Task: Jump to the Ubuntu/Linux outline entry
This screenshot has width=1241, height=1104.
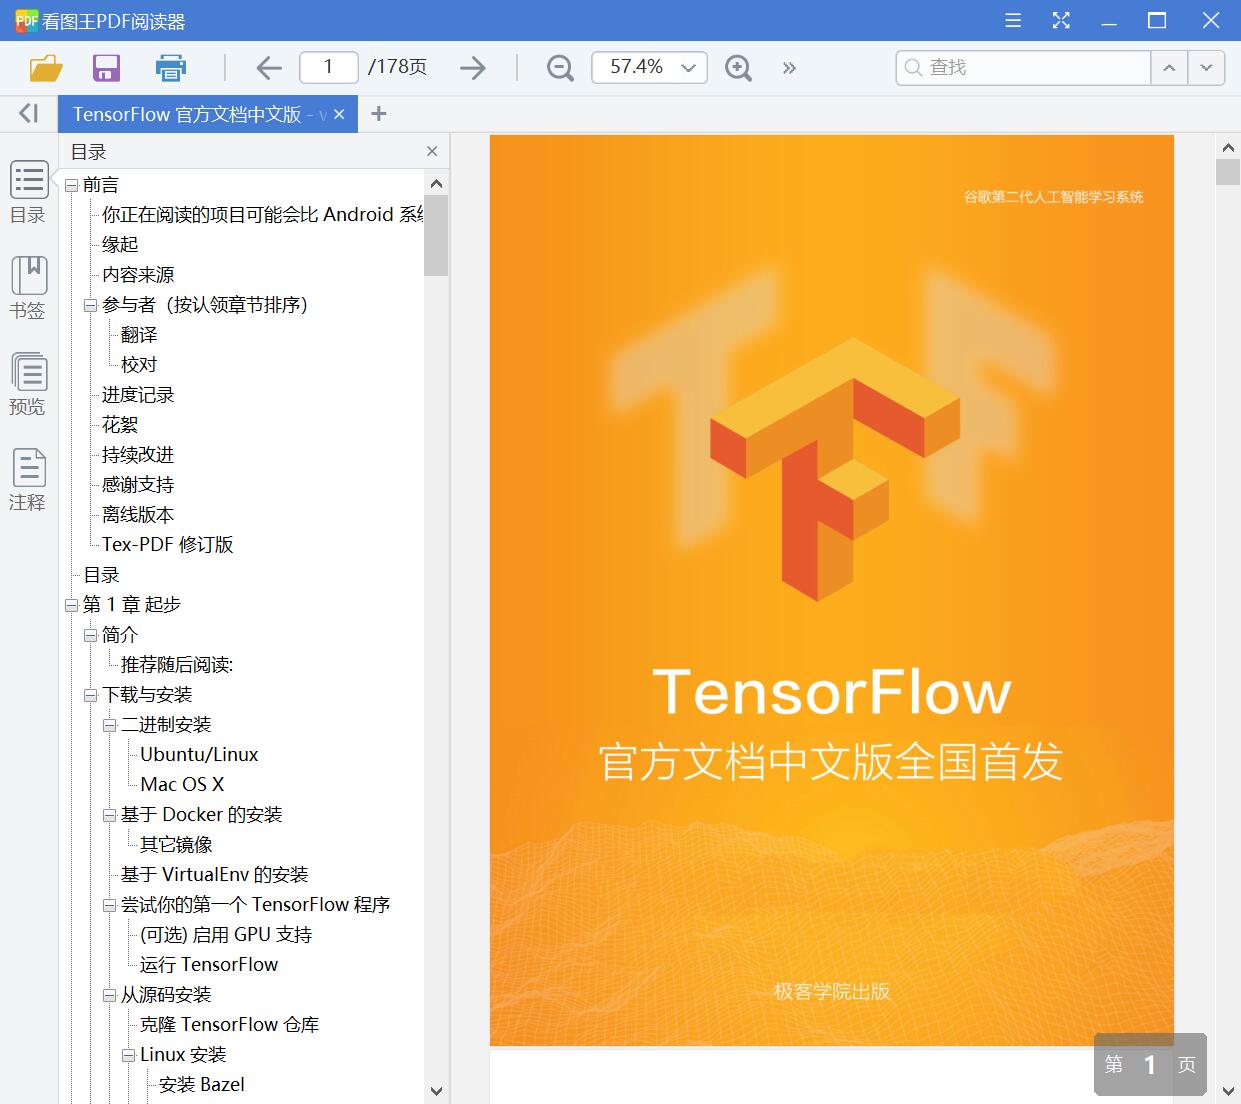Action: click(199, 754)
